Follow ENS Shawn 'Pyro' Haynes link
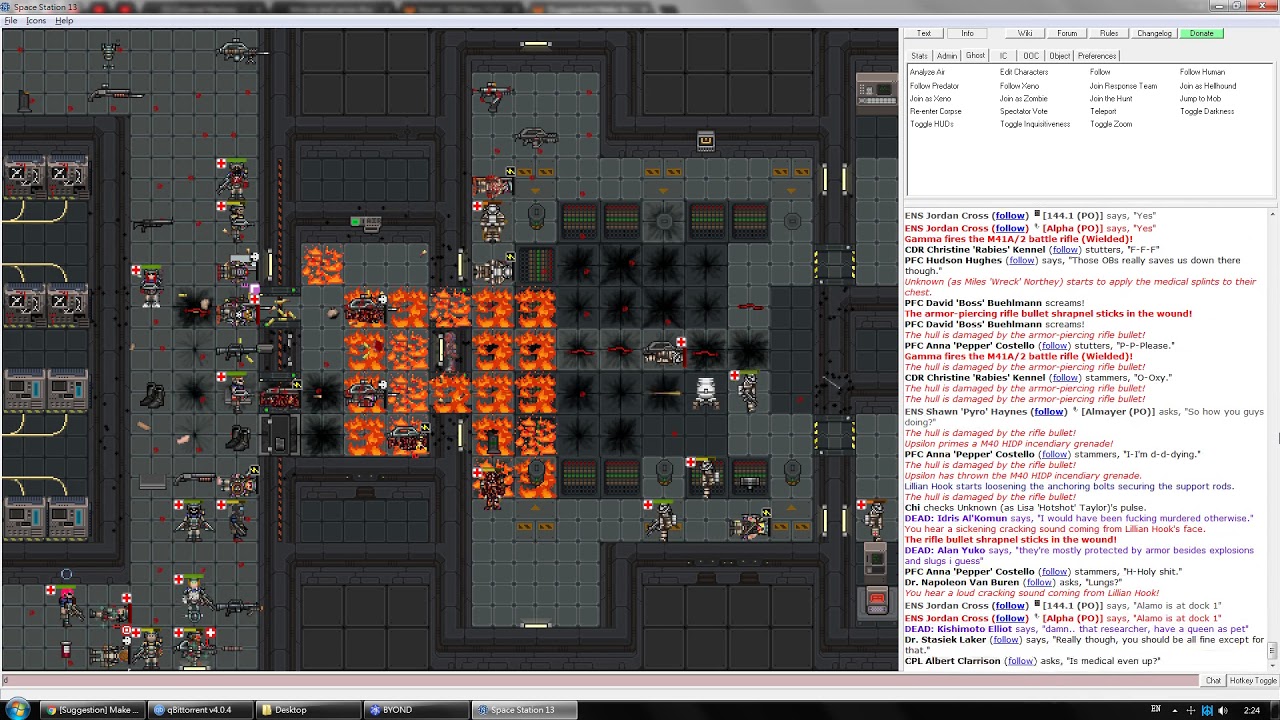The image size is (1280, 720). click(x=1049, y=411)
